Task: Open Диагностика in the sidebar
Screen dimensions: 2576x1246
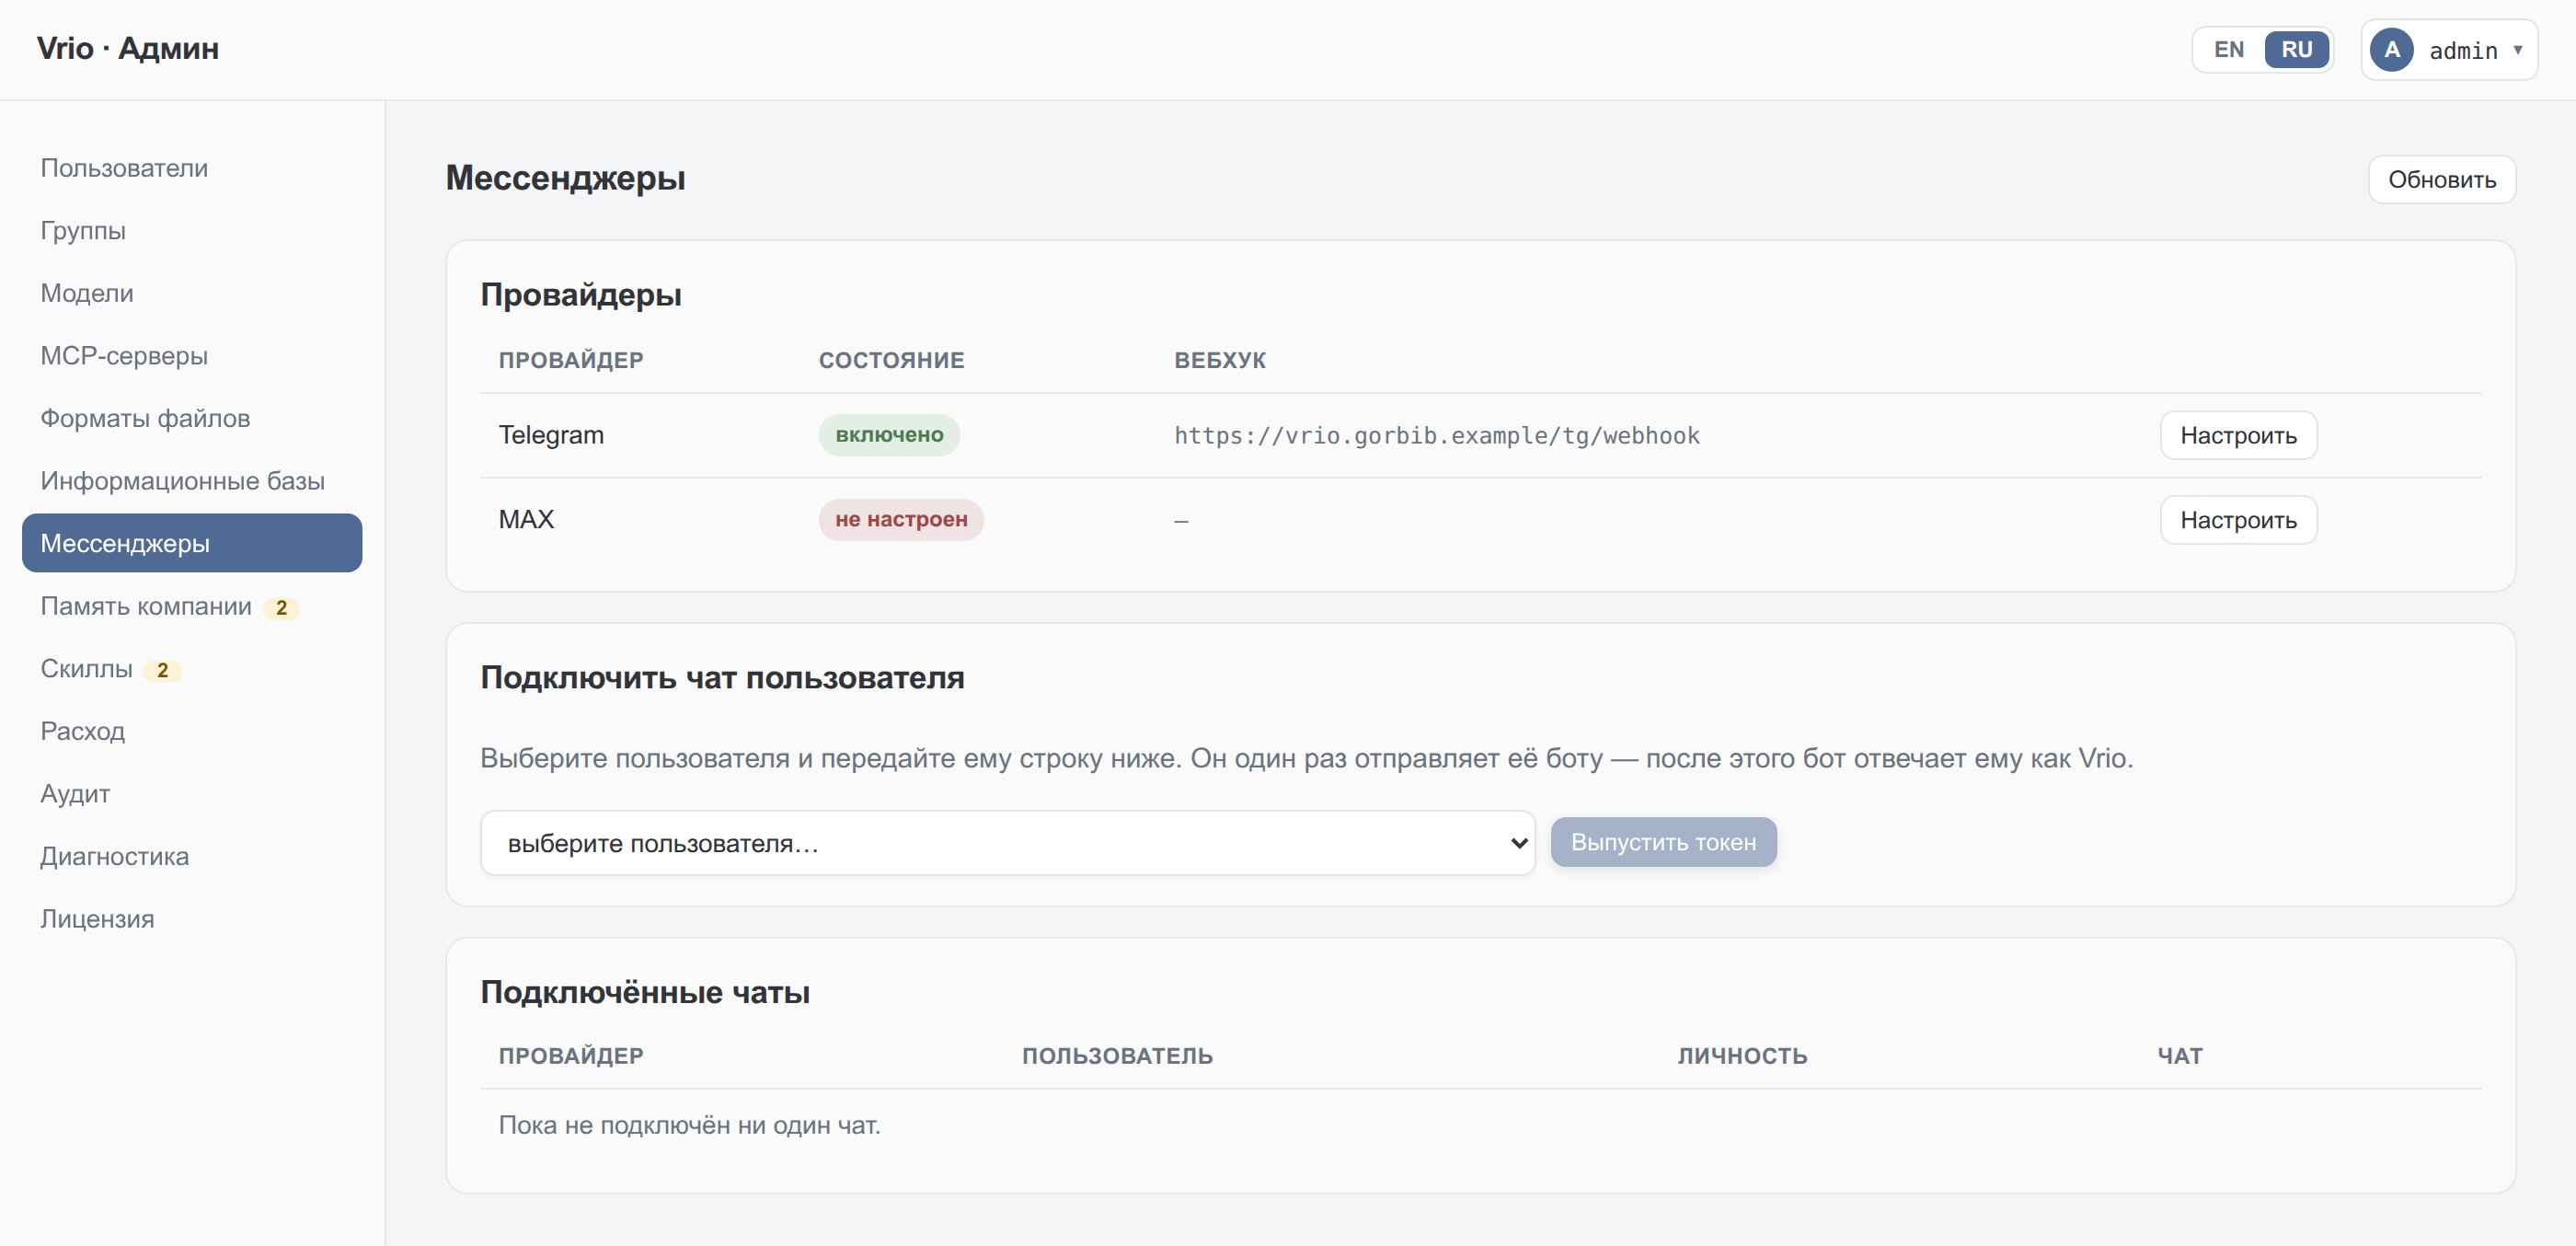Action: point(192,856)
